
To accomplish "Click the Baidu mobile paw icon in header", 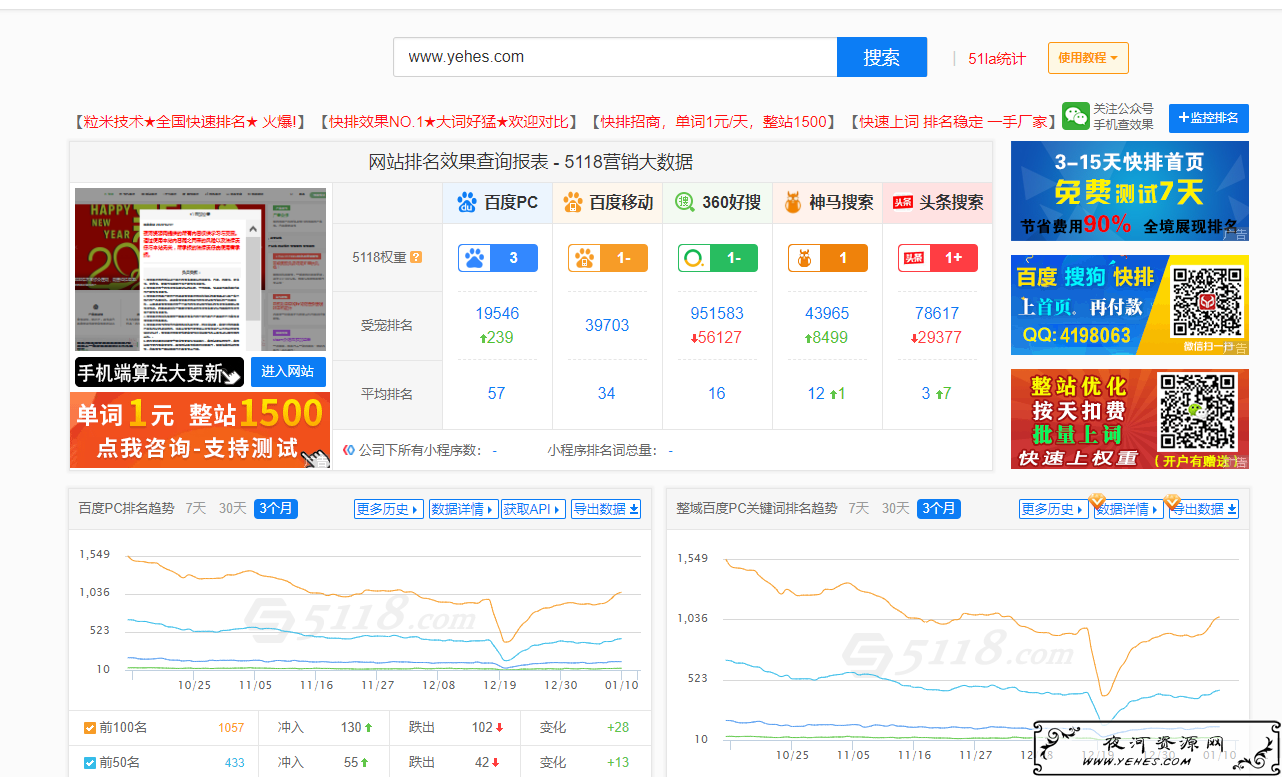I will (x=573, y=202).
